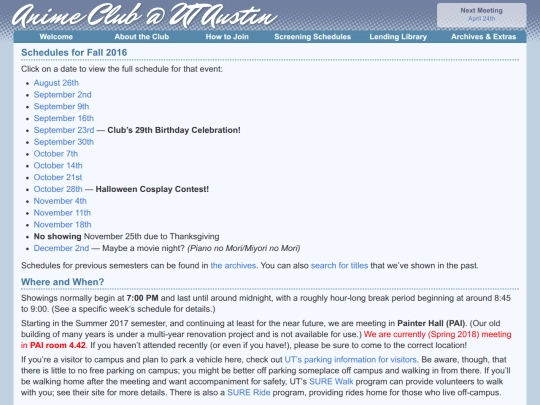Image resolution: width=540 pixels, height=405 pixels.
Task: Click the Piano no Mori/Miyori no Mori text
Action: (x=243, y=248)
